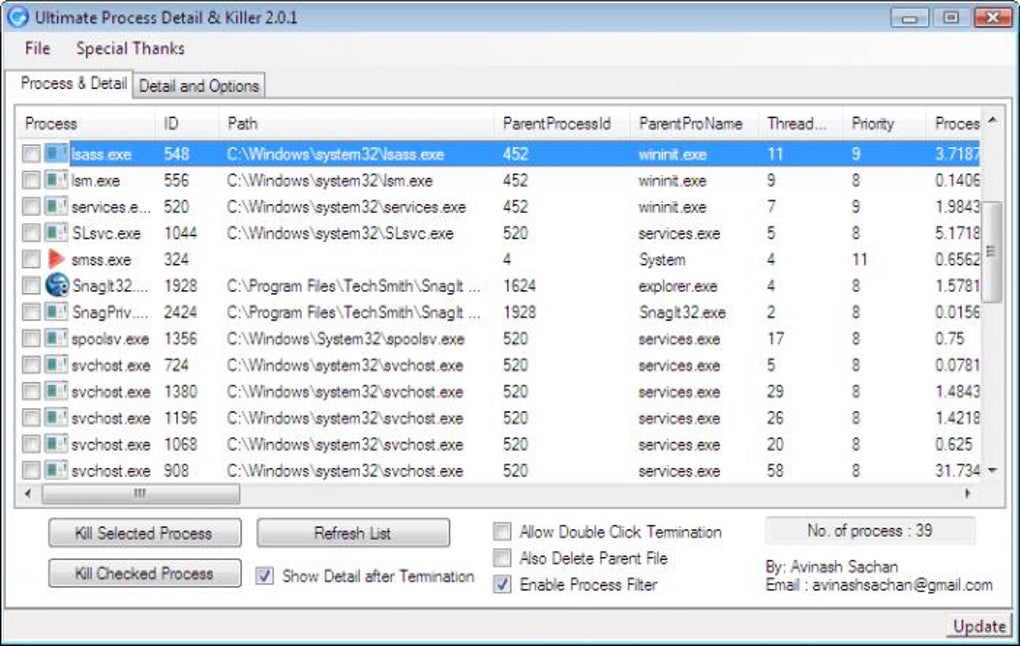Enable Also Delete Parent File option

pyautogui.click(x=502, y=558)
